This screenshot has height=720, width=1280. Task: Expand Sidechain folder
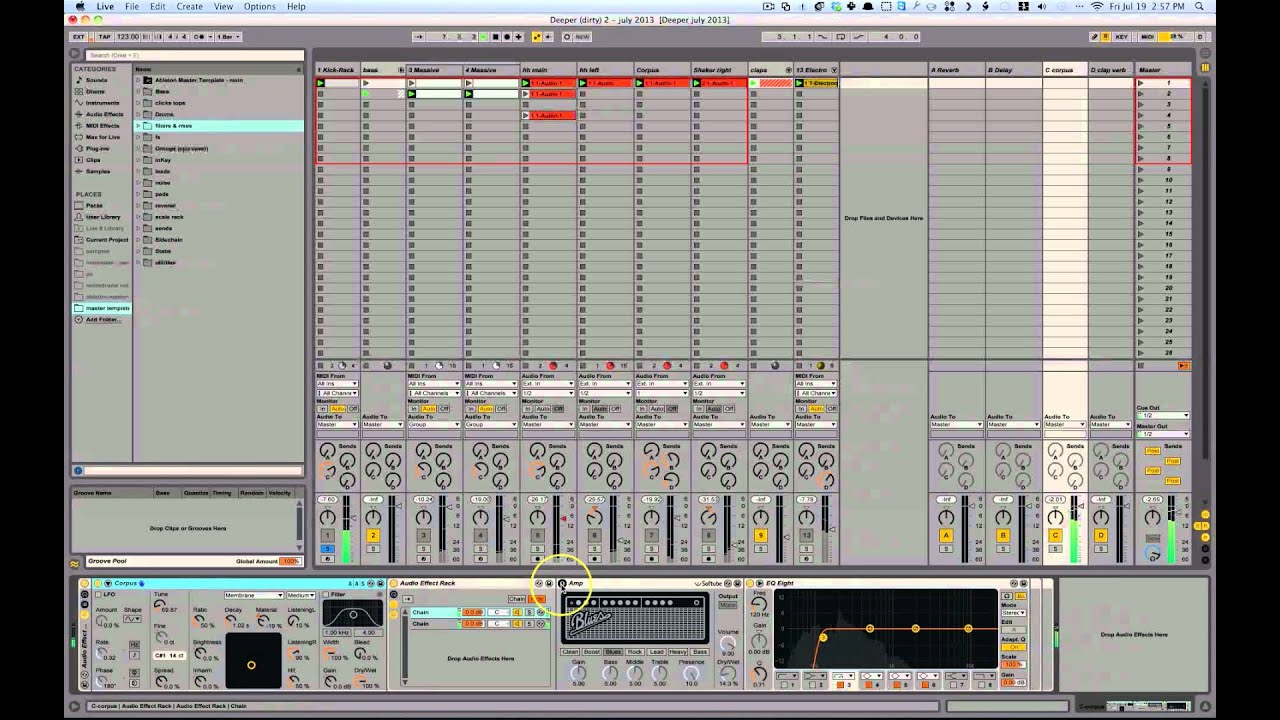coord(139,240)
